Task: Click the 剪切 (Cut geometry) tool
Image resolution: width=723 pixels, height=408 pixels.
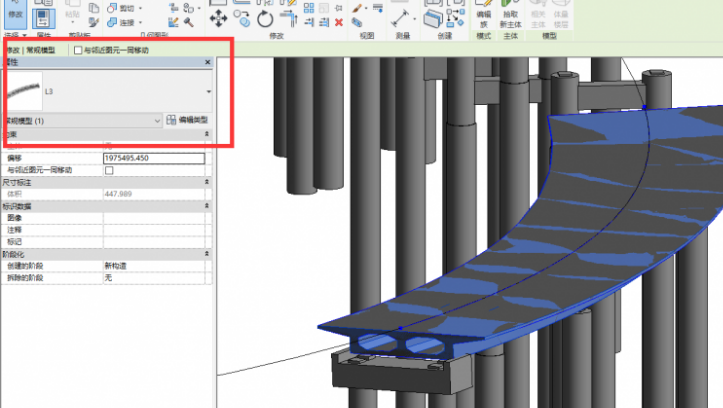Action: [x=121, y=8]
